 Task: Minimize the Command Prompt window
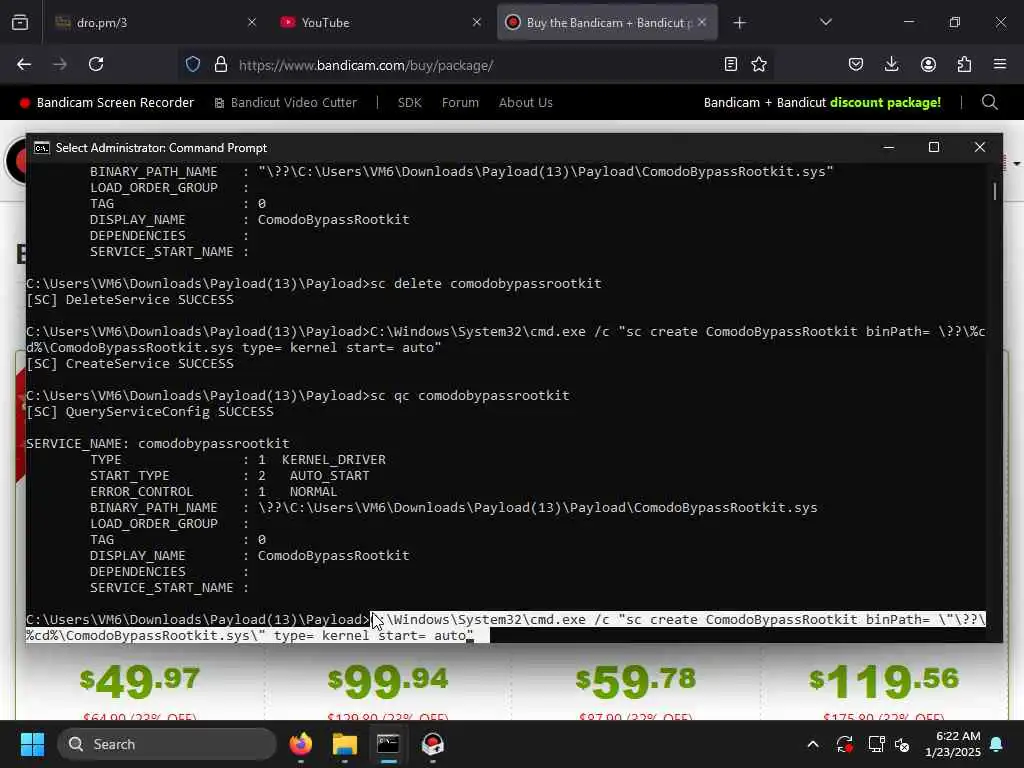(x=889, y=148)
